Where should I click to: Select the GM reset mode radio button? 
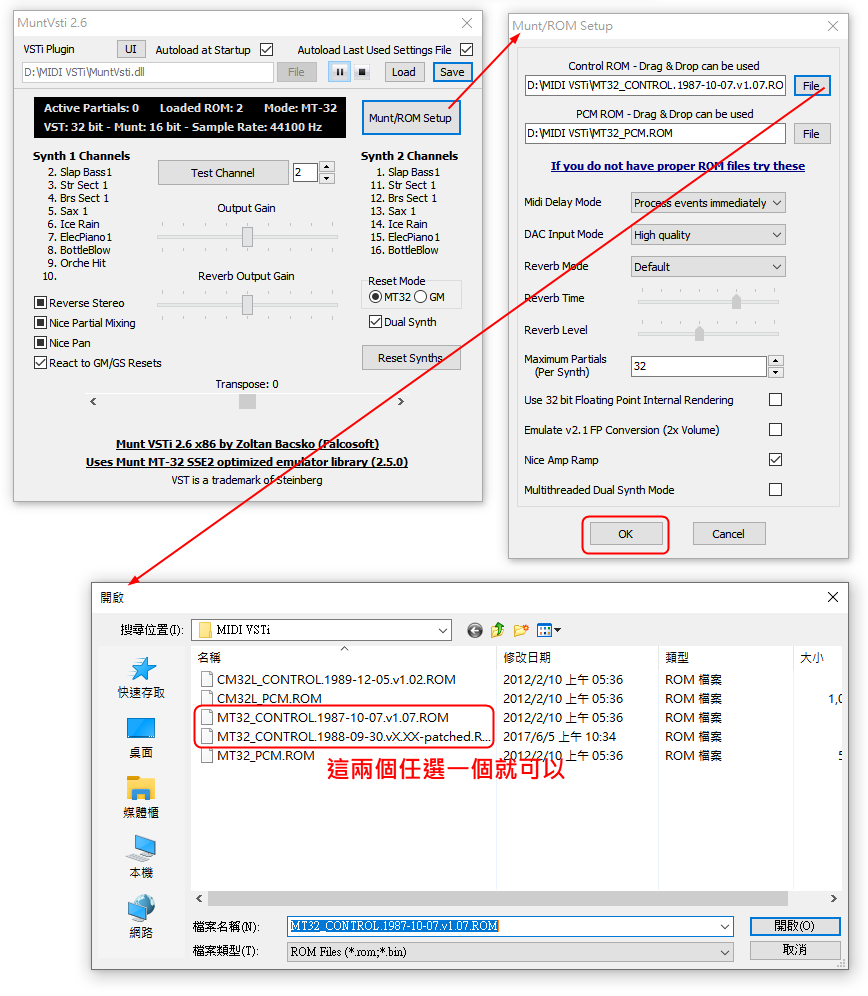click(421, 297)
